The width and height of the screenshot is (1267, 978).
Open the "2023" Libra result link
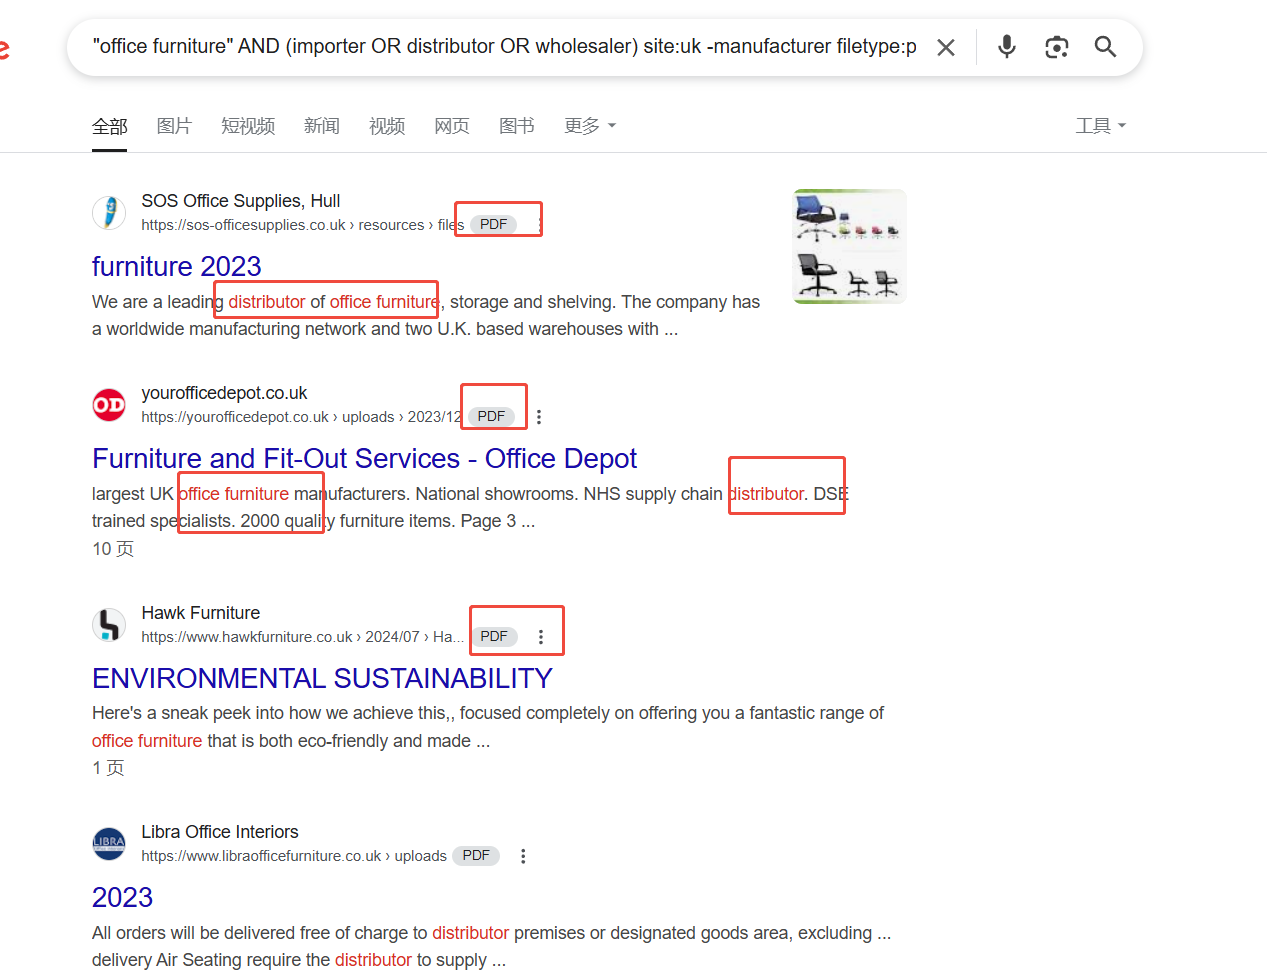pos(122,898)
